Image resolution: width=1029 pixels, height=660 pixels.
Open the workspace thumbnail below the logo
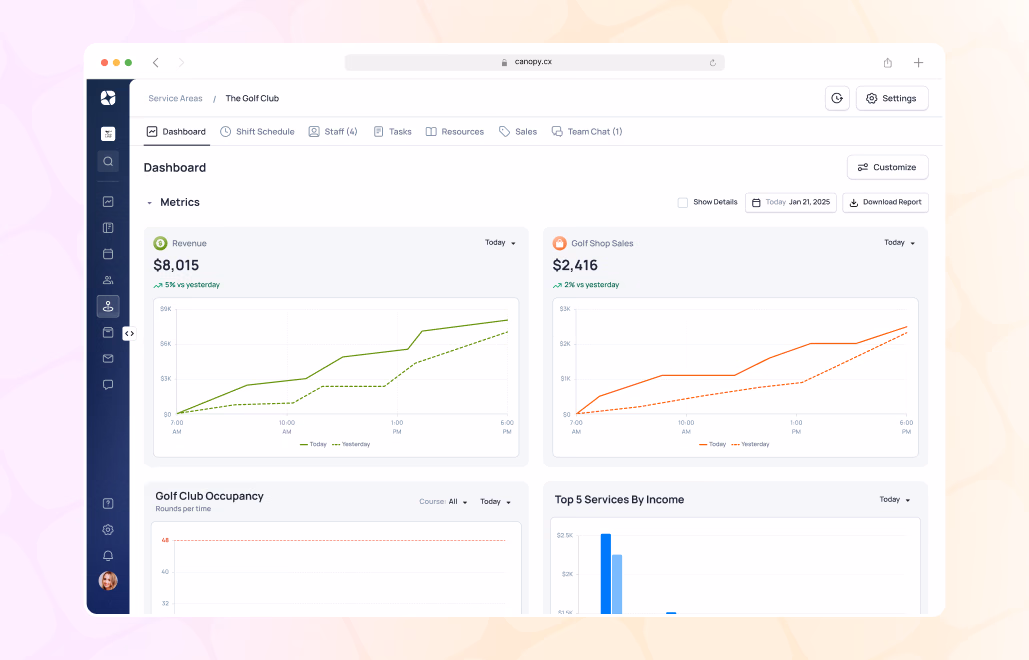coord(108,134)
